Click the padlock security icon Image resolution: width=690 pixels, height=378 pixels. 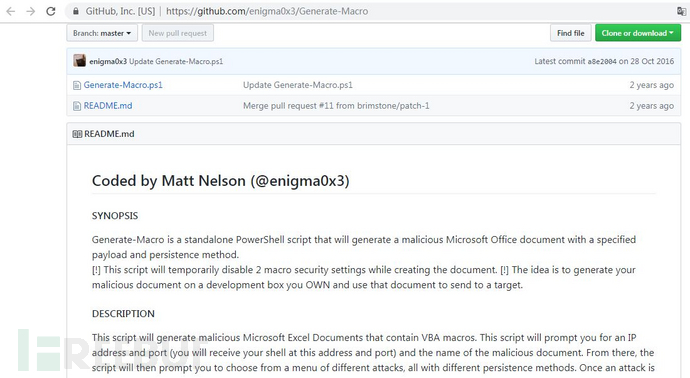76,11
